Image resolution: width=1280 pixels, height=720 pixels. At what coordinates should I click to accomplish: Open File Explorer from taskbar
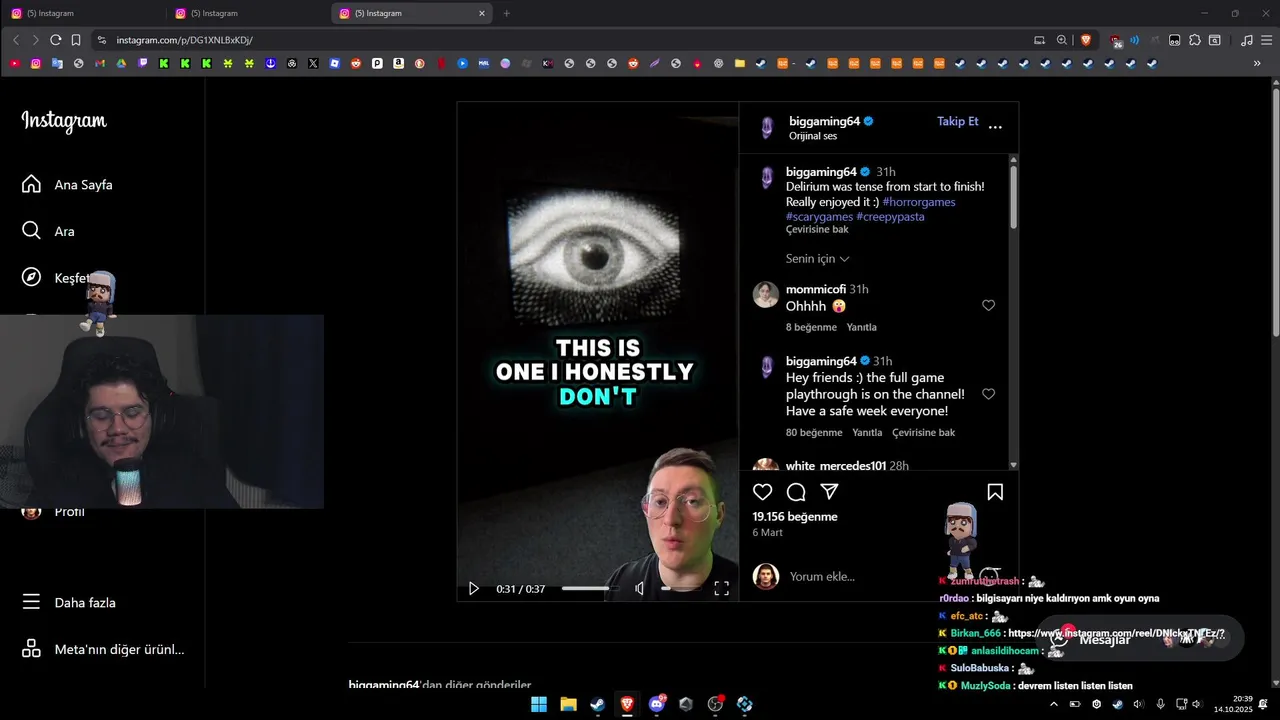[568, 704]
